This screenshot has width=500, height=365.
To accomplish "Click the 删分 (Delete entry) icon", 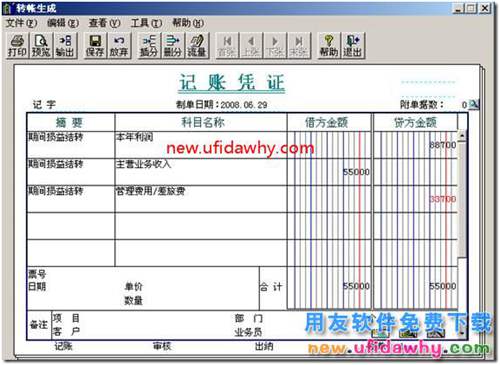I will coord(173,46).
